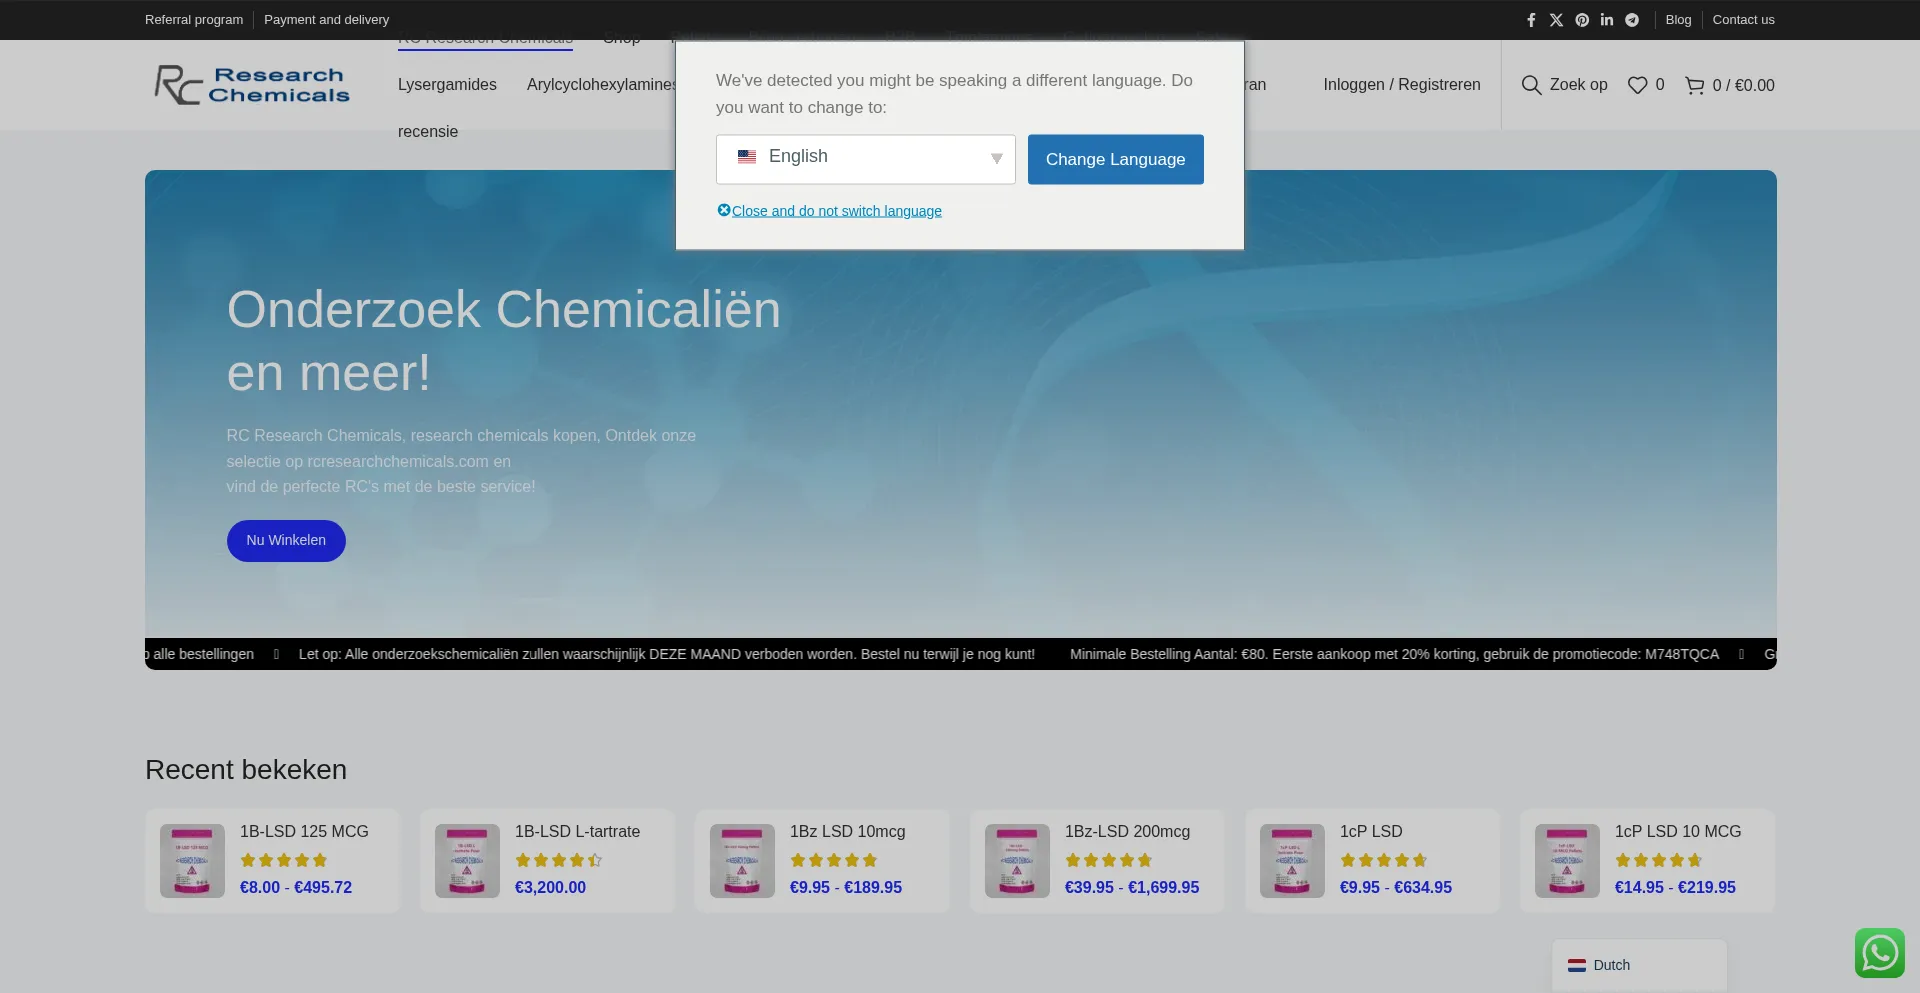Image resolution: width=1920 pixels, height=993 pixels.
Task: Click the price €9.95 - €189.95
Action: (846, 888)
